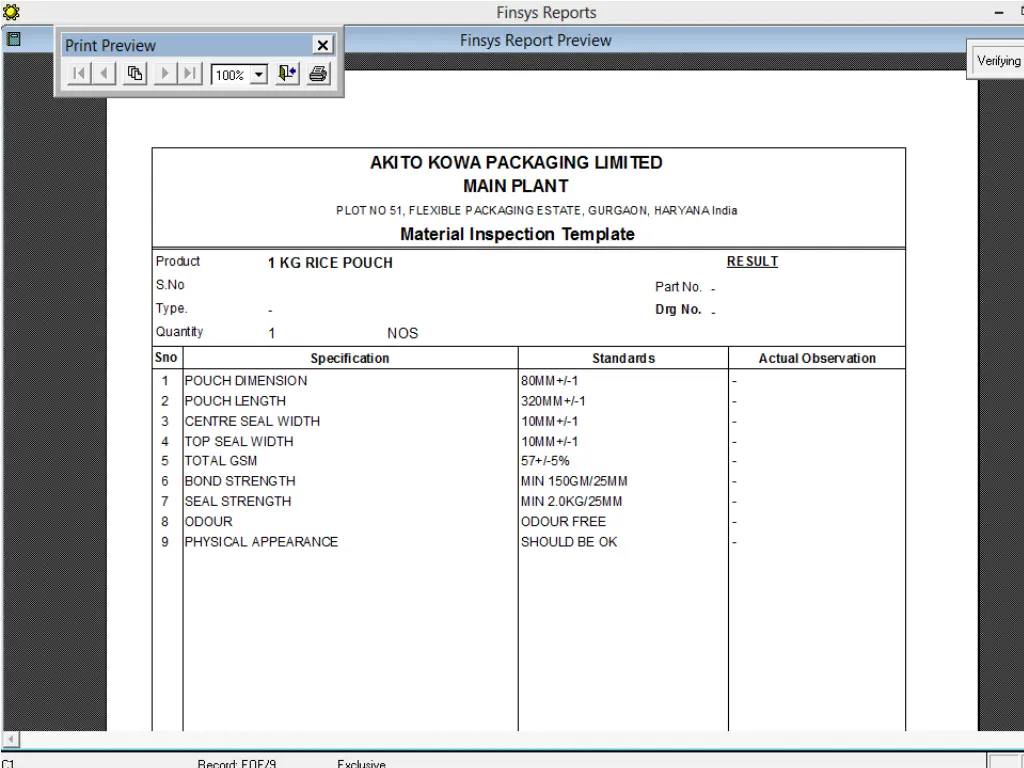Click the Product label
Viewport: 1024px width, 768px height.
click(x=178, y=261)
